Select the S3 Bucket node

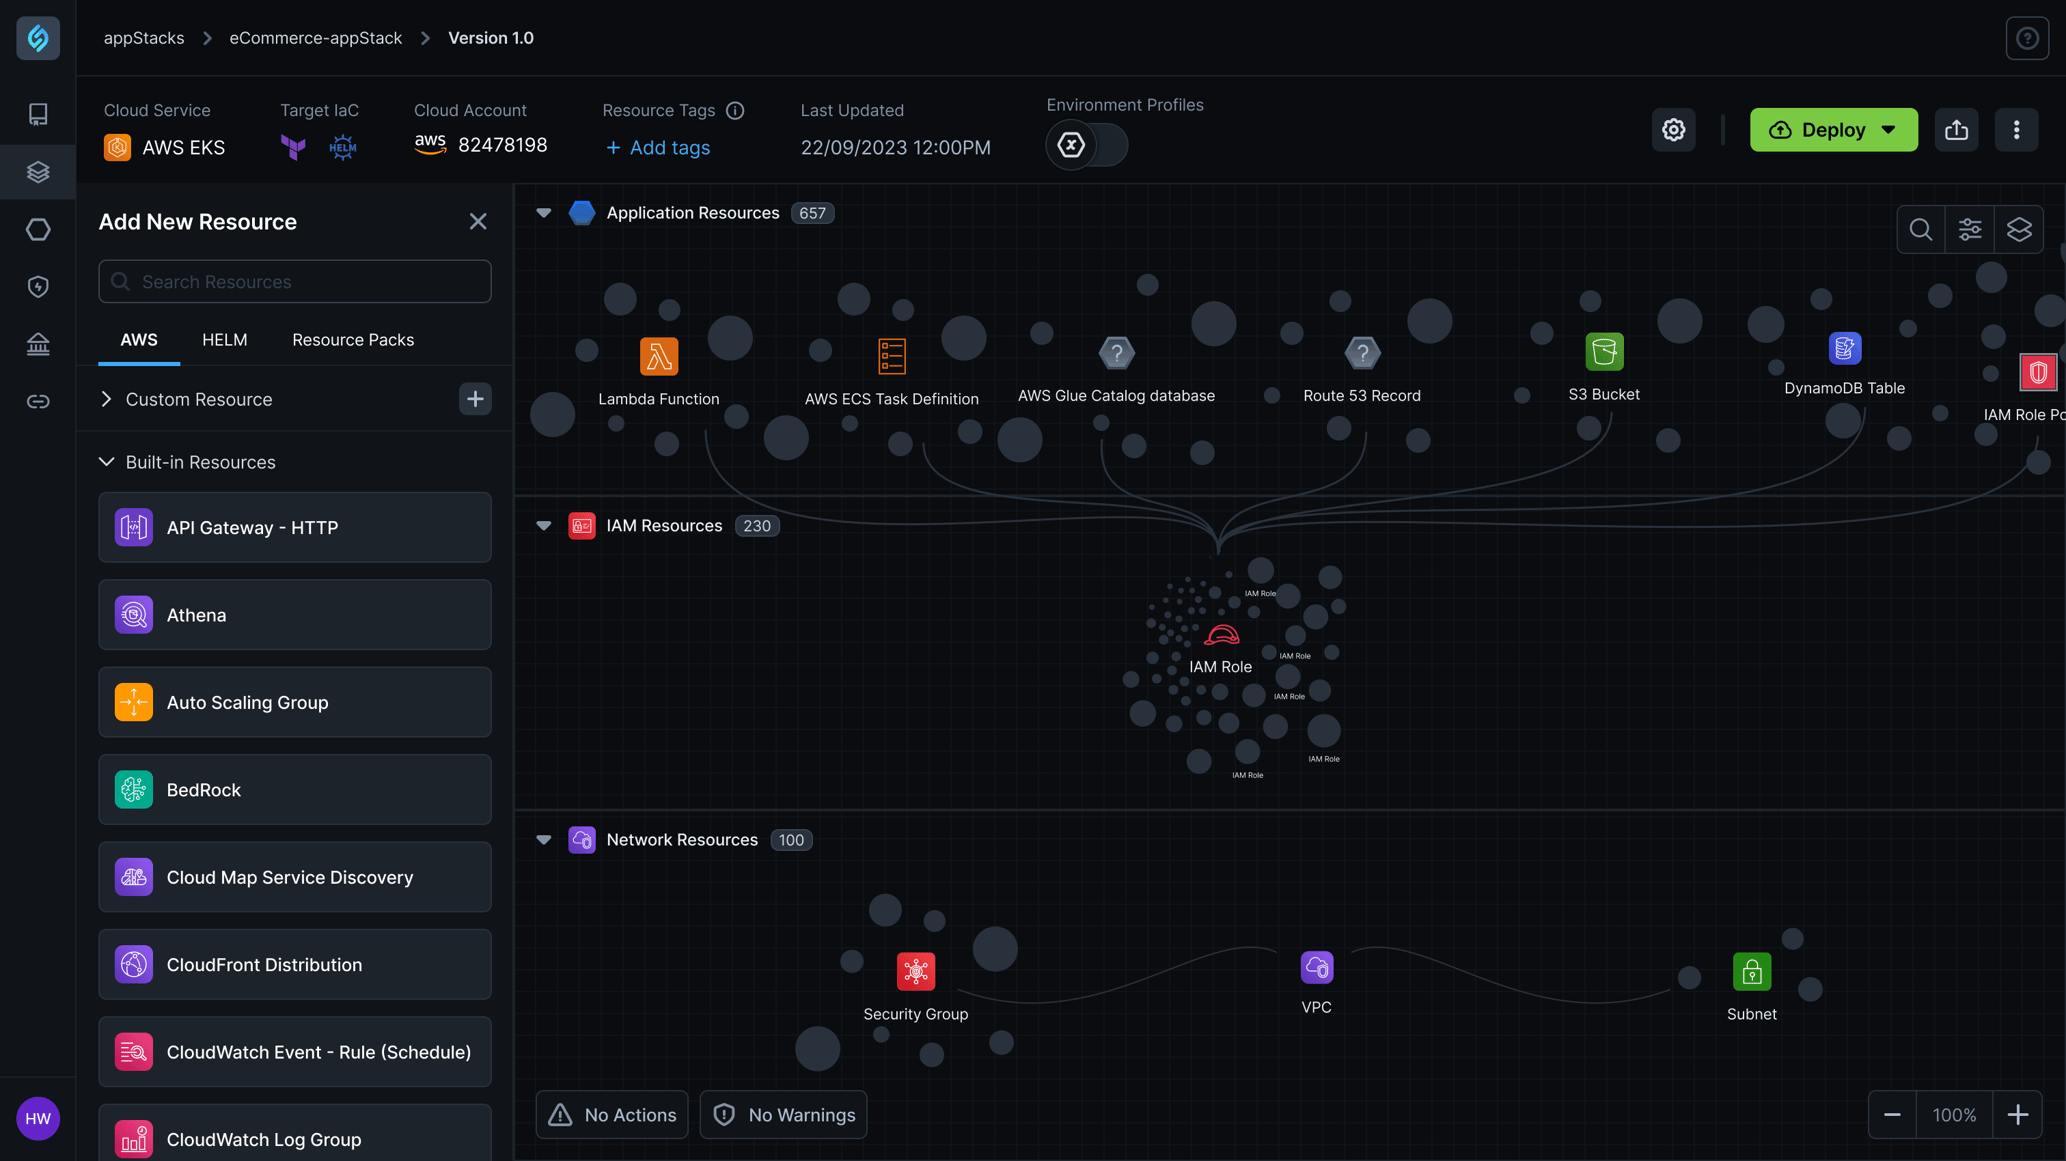click(x=1604, y=351)
